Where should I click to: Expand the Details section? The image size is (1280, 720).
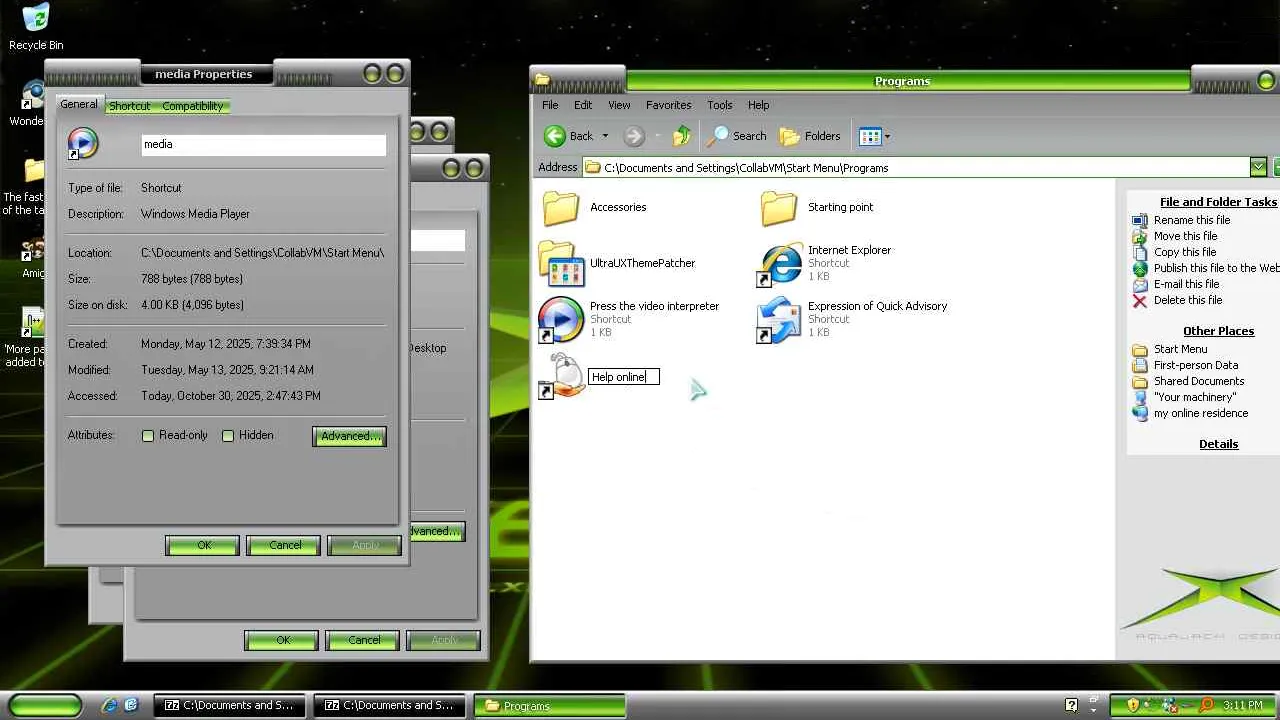pos(1218,444)
